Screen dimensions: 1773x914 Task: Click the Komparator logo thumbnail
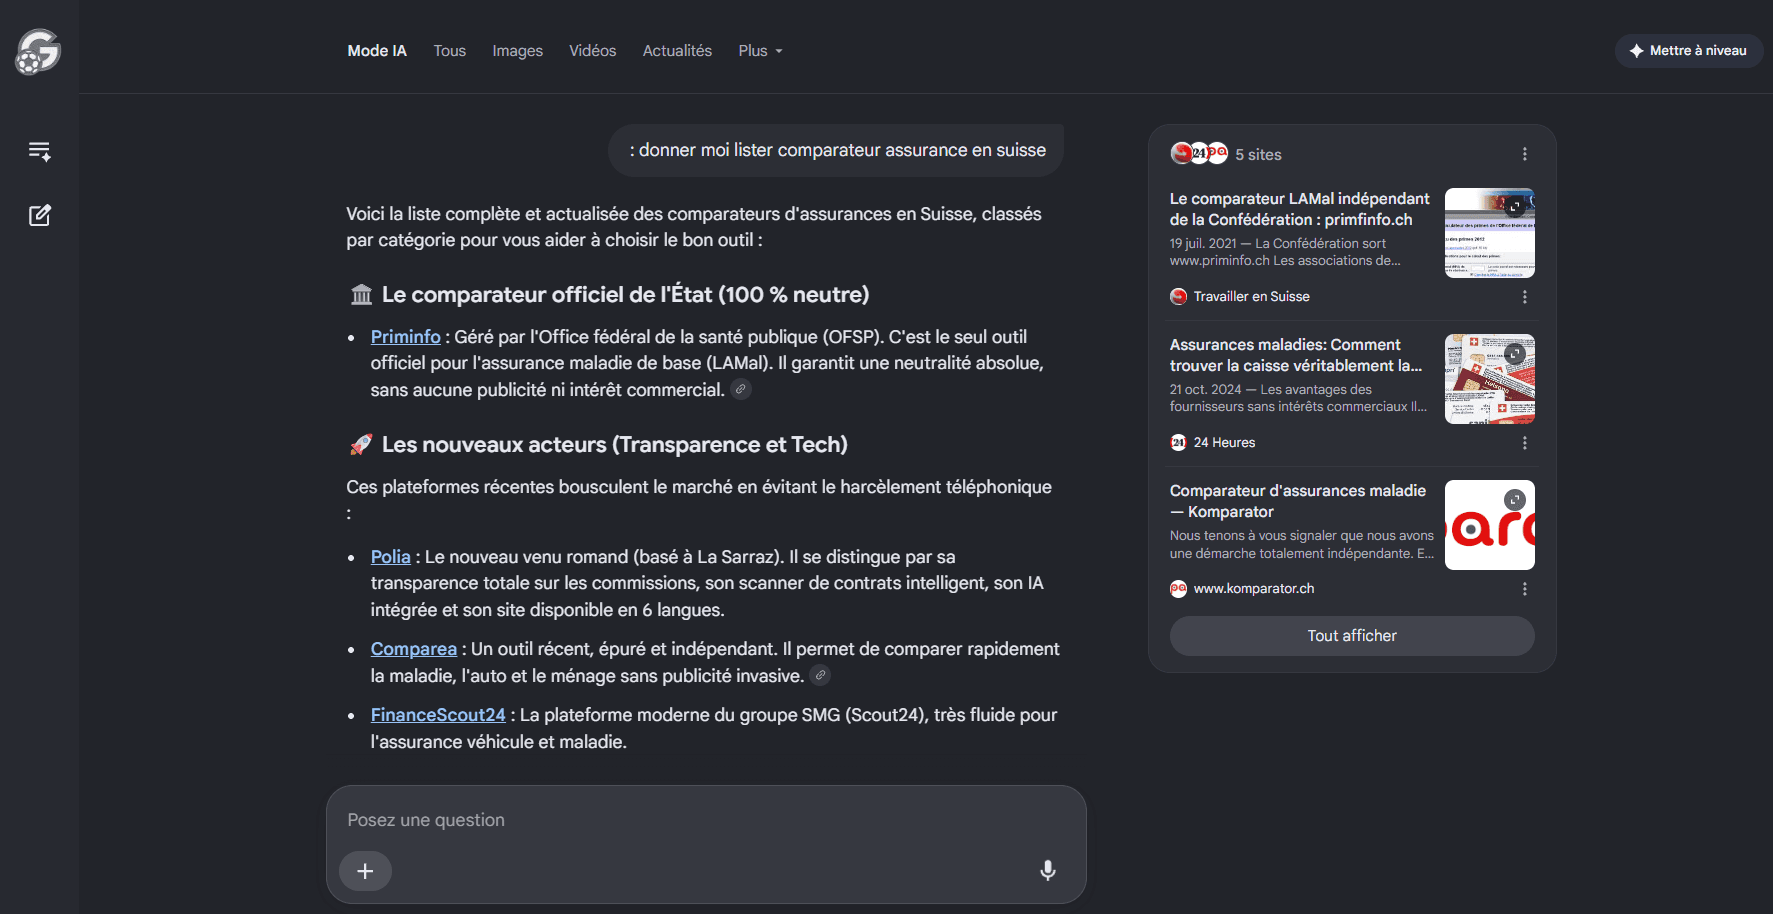coord(1490,525)
